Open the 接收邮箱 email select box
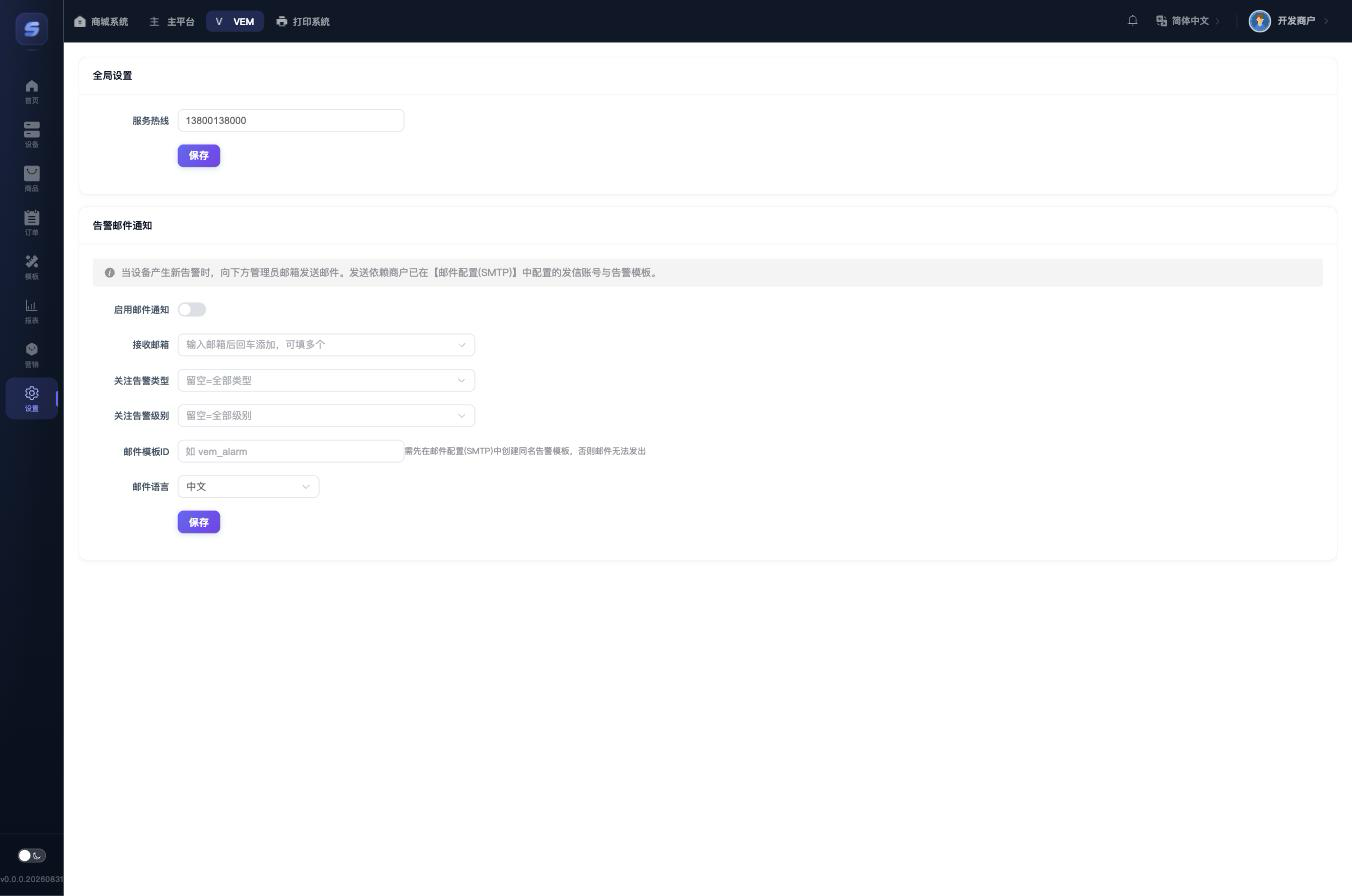Viewport: 1352px width, 896px height. pyautogui.click(x=326, y=345)
